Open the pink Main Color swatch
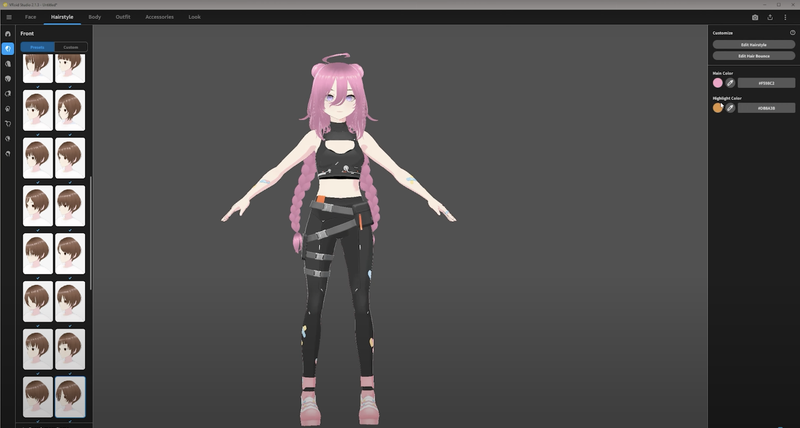 pos(718,83)
